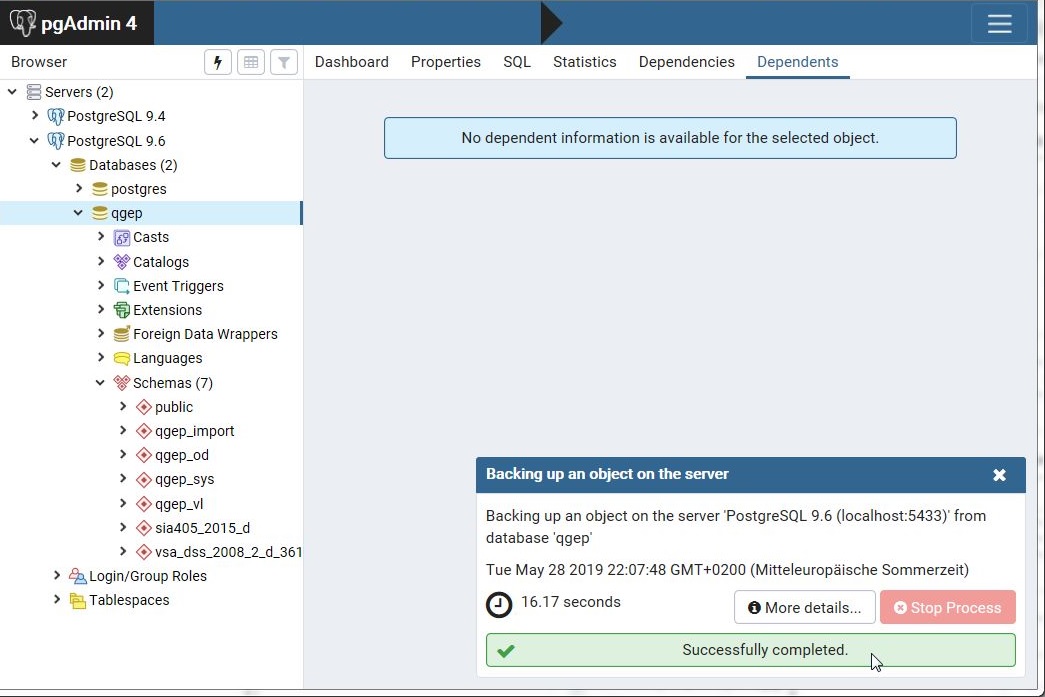Expand the Tablespaces node
Image resolution: width=1045 pixels, height=697 pixels.
click(x=57, y=599)
